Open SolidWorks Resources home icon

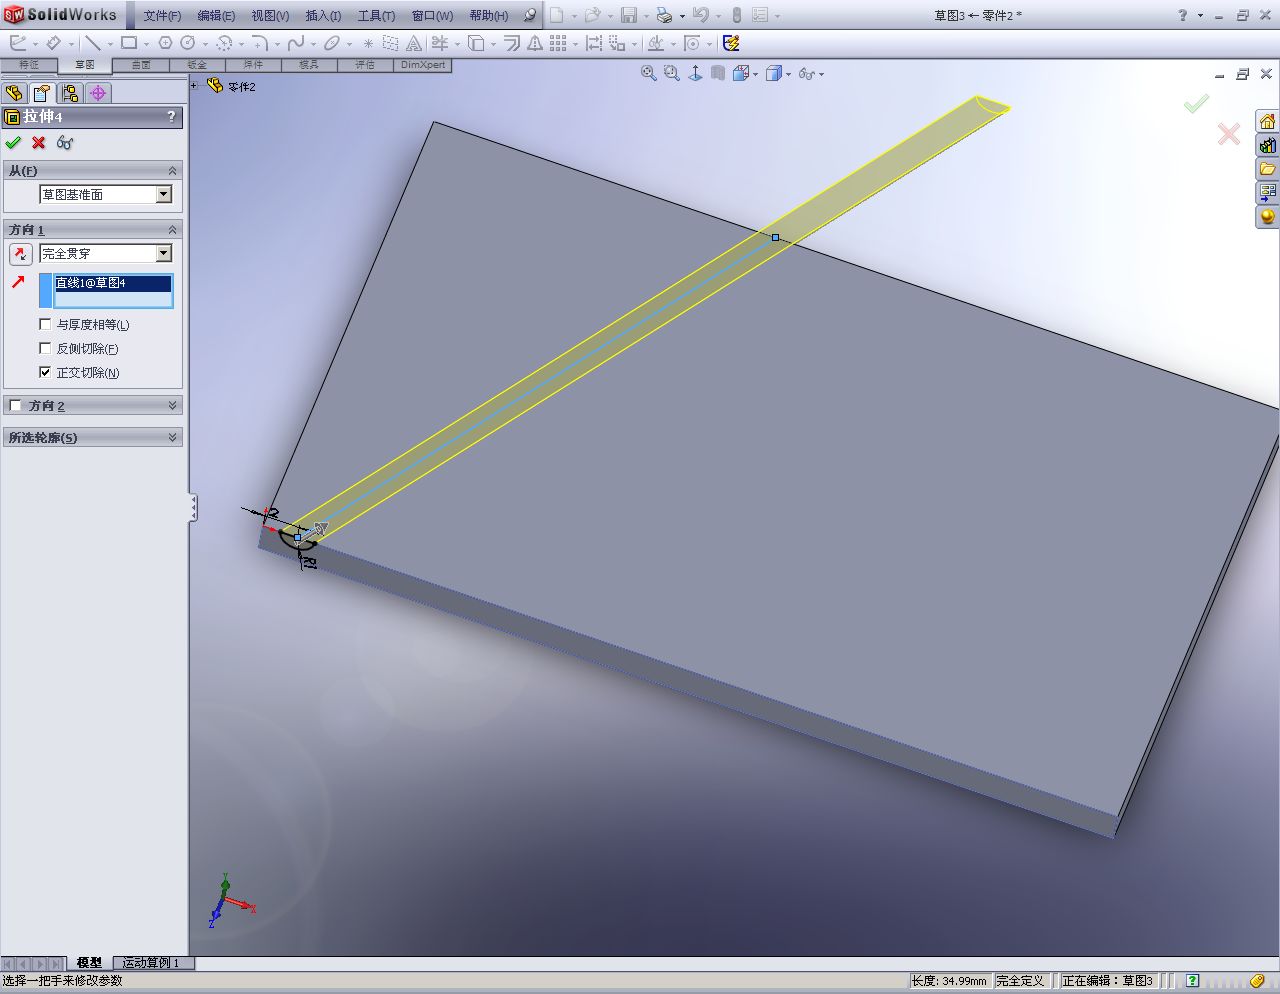pos(1267,122)
